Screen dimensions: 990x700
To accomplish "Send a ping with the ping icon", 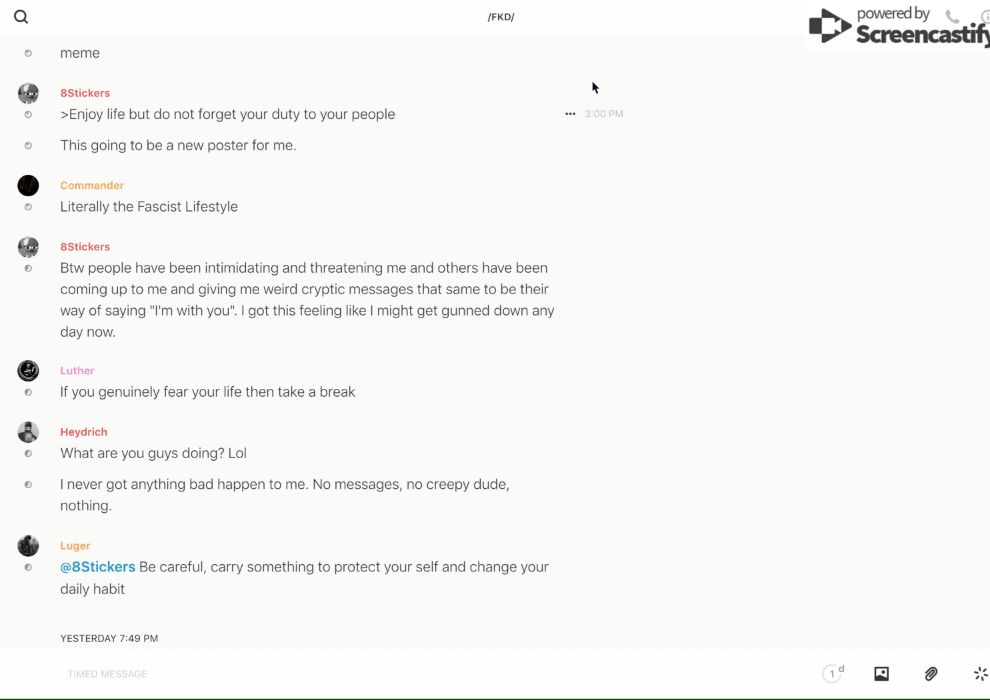I will point(980,674).
